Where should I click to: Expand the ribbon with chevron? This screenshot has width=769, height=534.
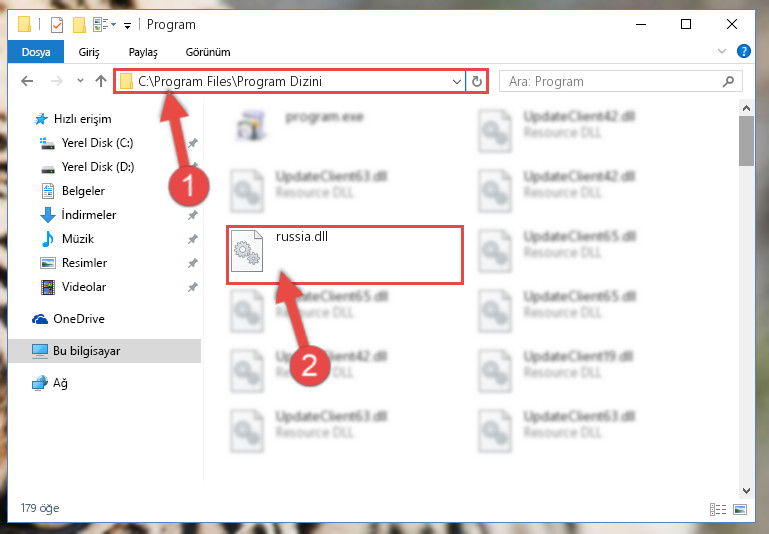721,51
